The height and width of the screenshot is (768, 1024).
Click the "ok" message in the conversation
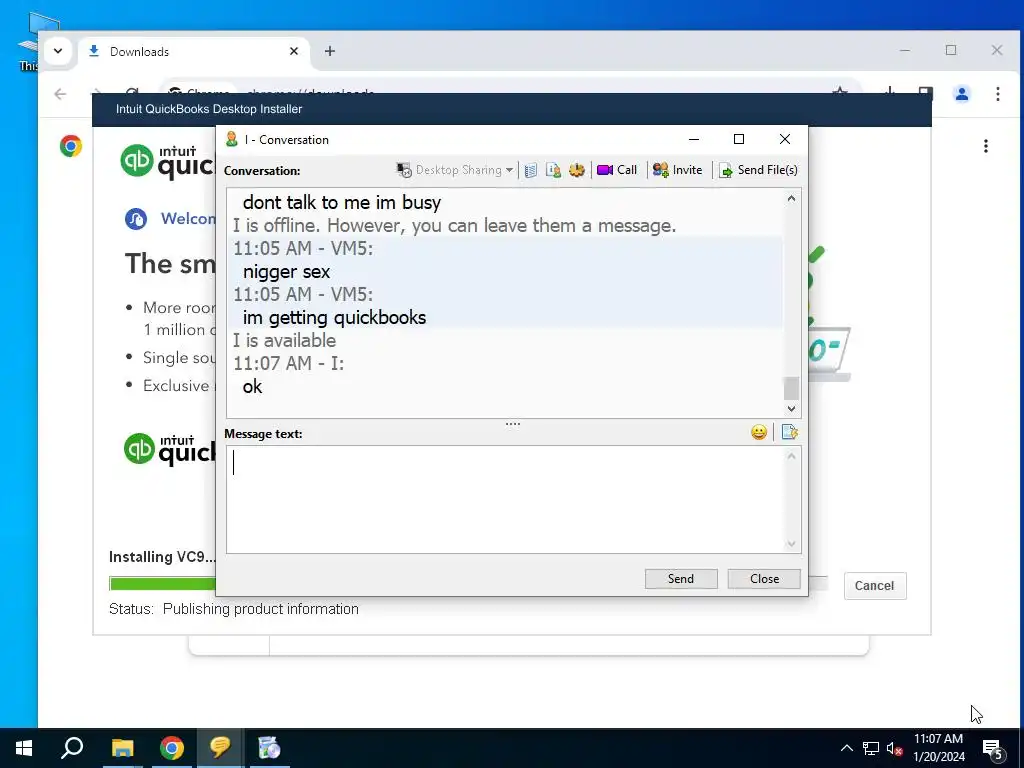pyautogui.click(x=252, y=387)
